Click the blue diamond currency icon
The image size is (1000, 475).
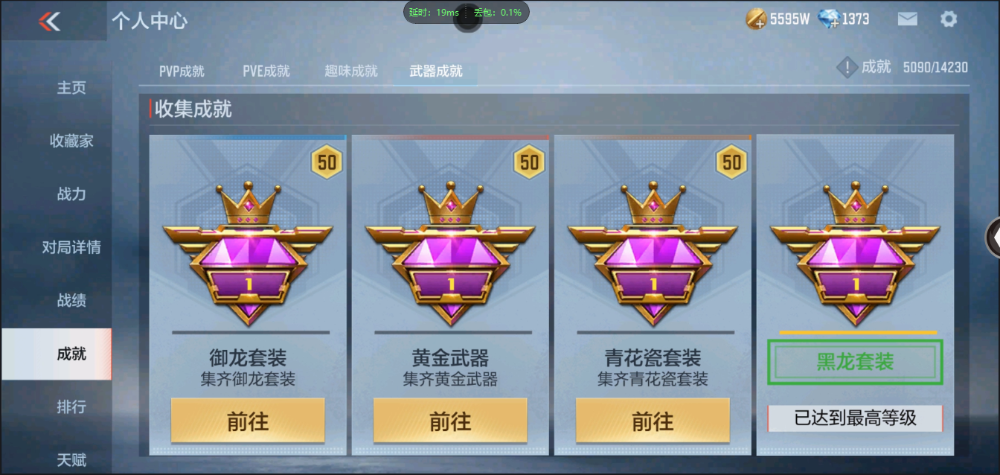828,19
